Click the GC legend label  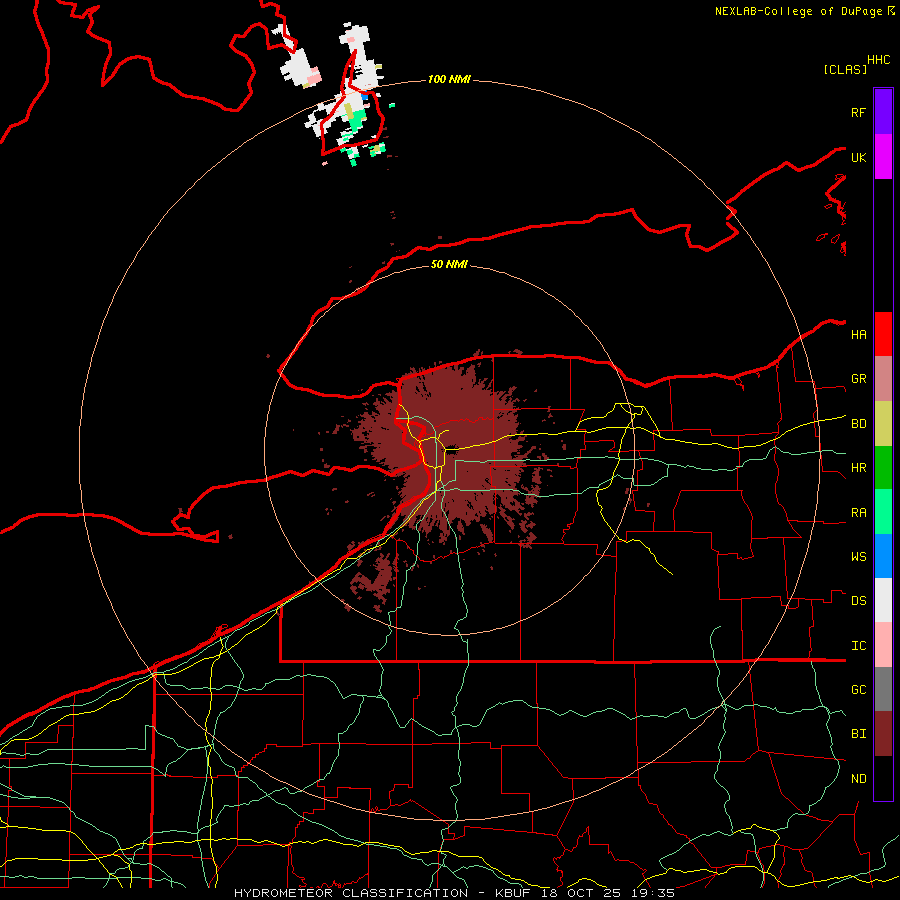(859, 690)
